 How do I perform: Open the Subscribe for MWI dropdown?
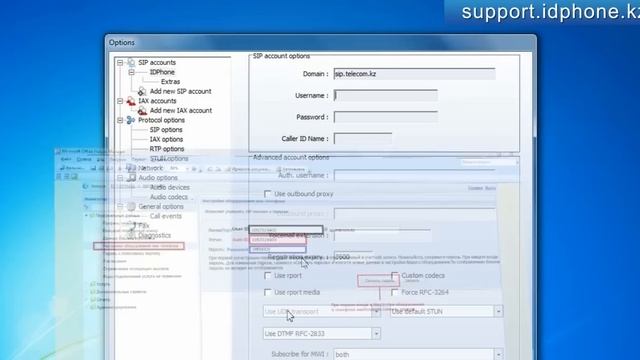tap(498, 354)
